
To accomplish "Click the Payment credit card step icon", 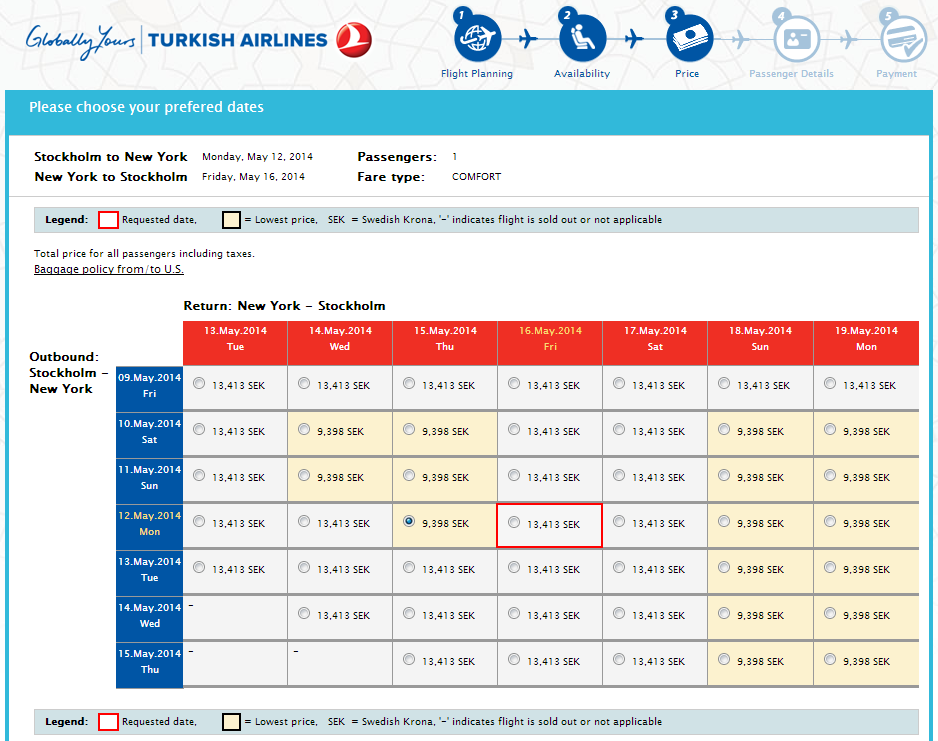I will [x=902, y=40].
